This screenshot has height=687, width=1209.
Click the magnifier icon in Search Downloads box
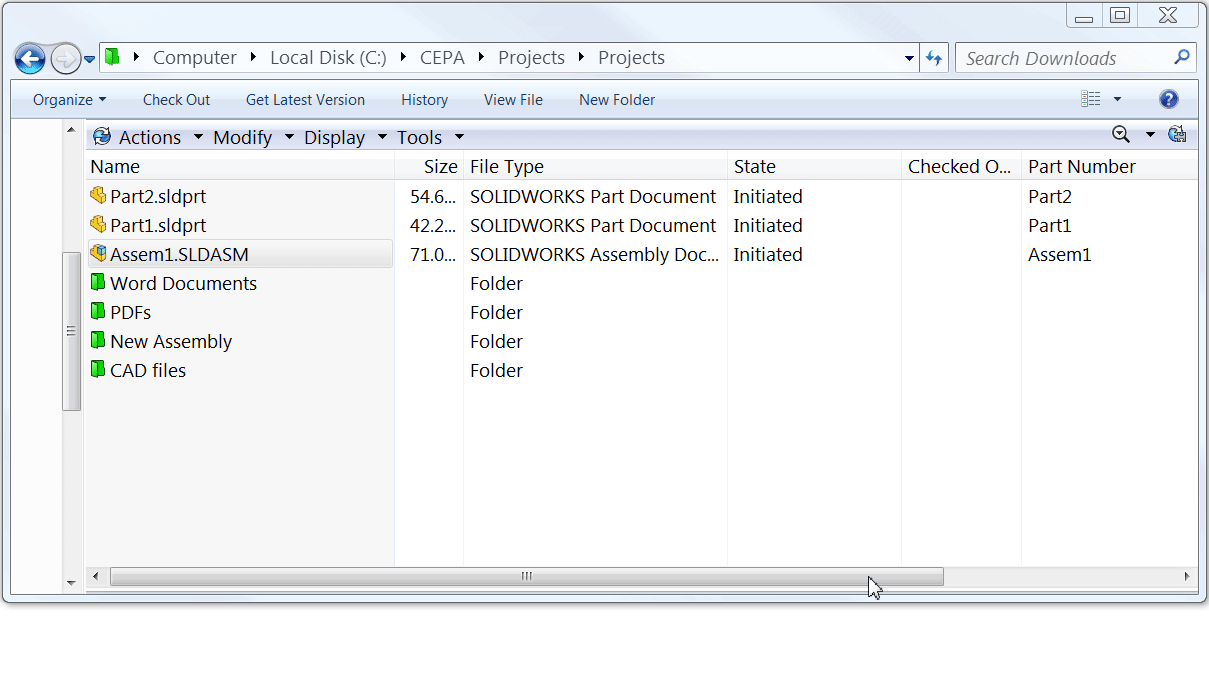pyautogui.click(x=1182, y=57)
